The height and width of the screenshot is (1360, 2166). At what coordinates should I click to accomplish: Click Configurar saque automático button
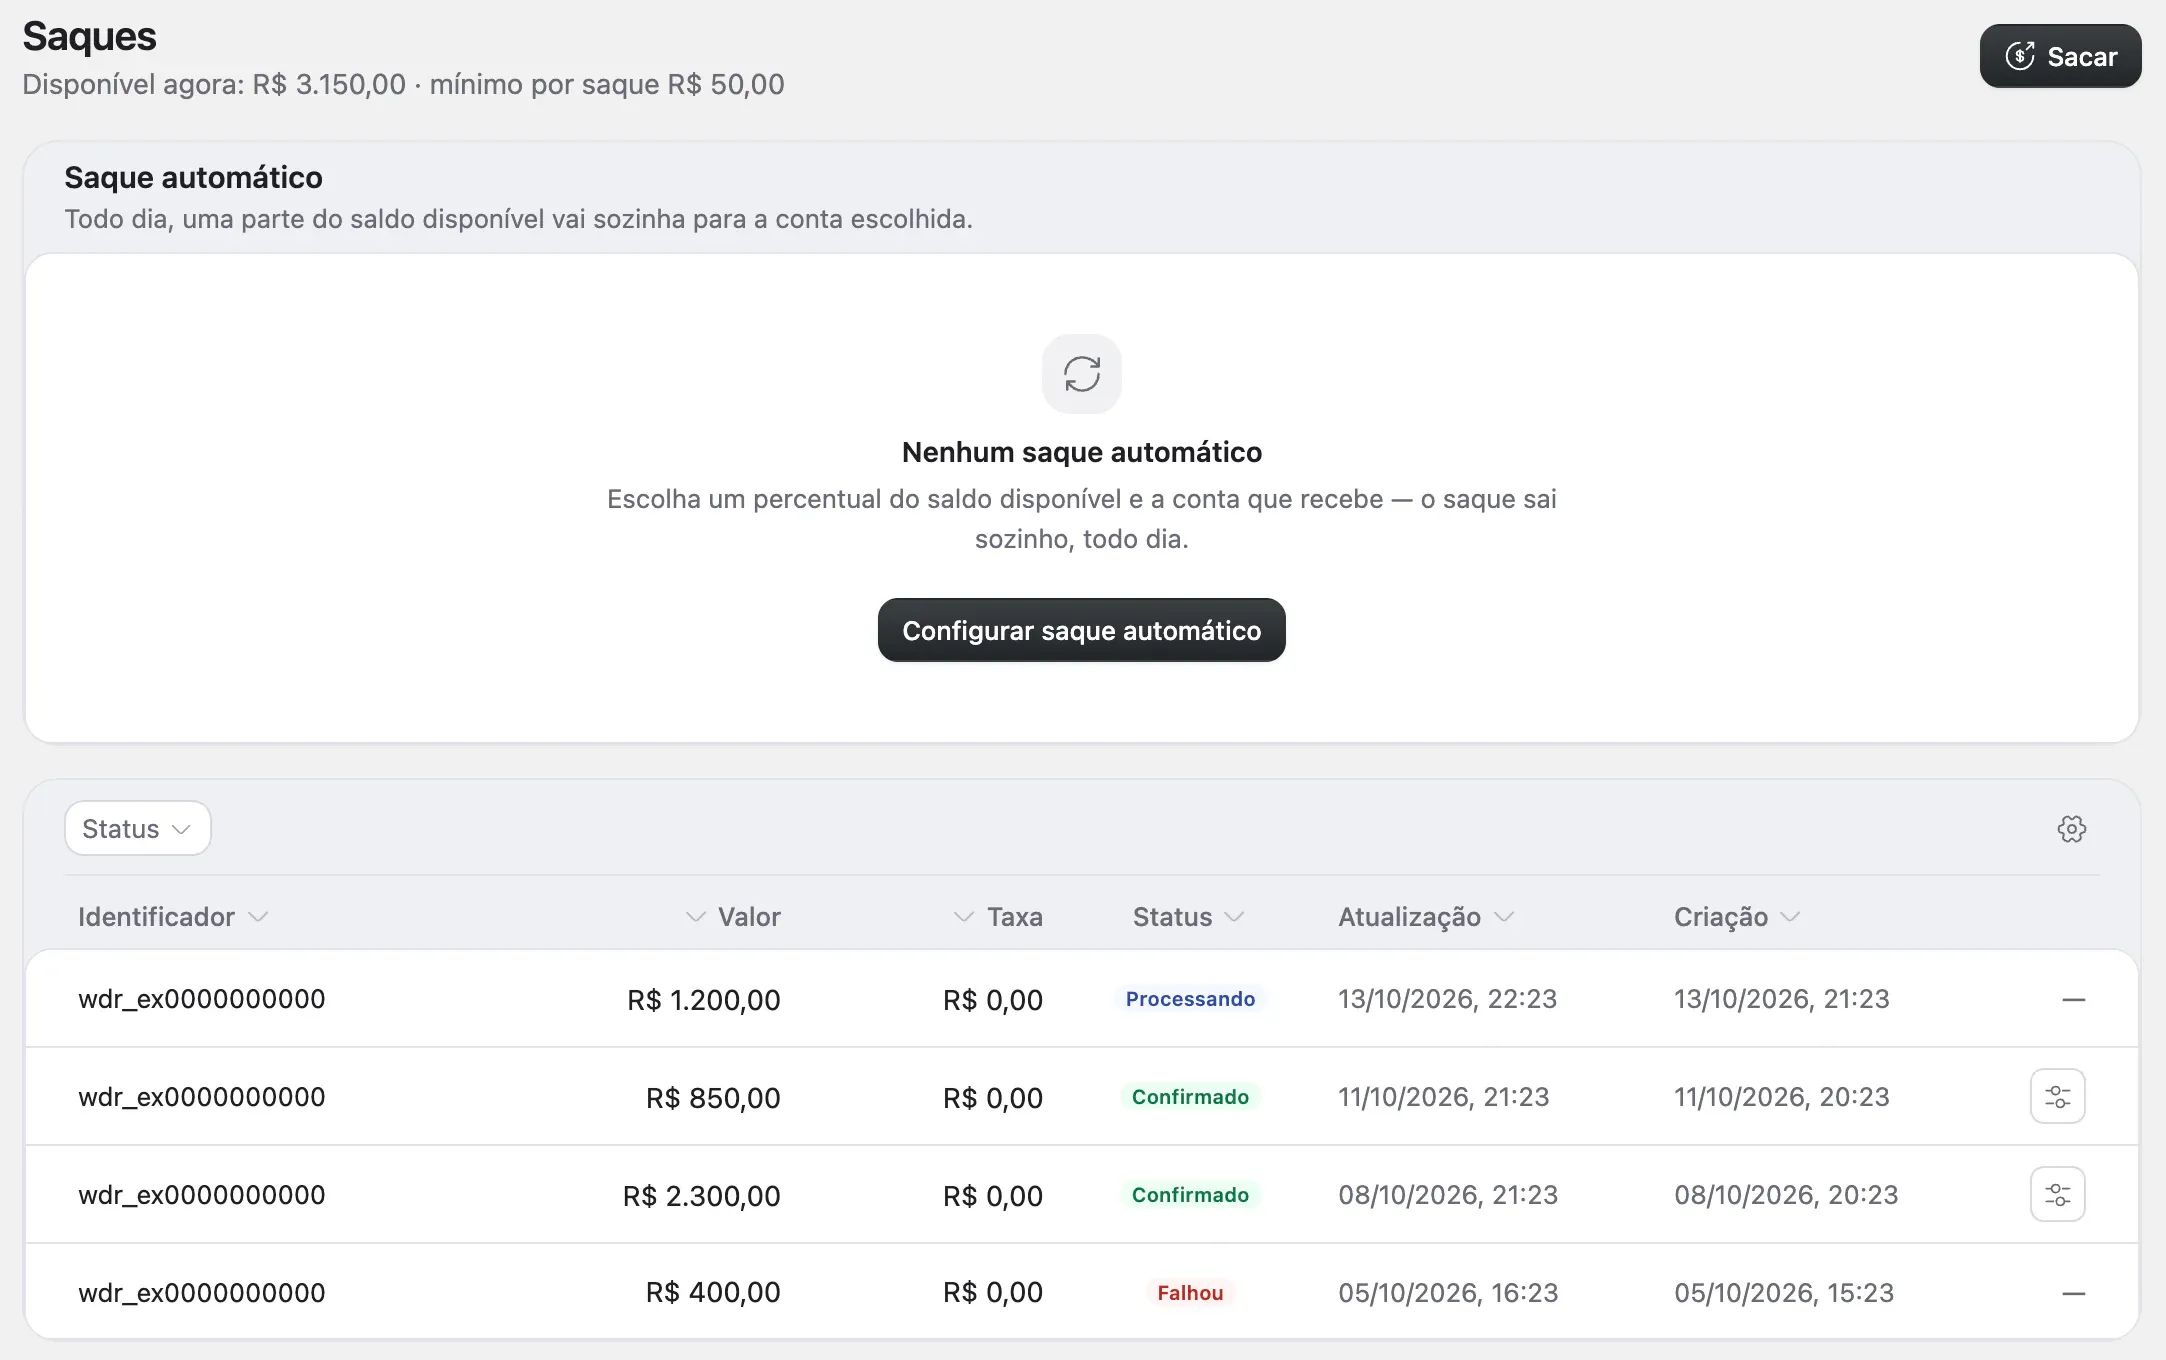click(1081, 630)
